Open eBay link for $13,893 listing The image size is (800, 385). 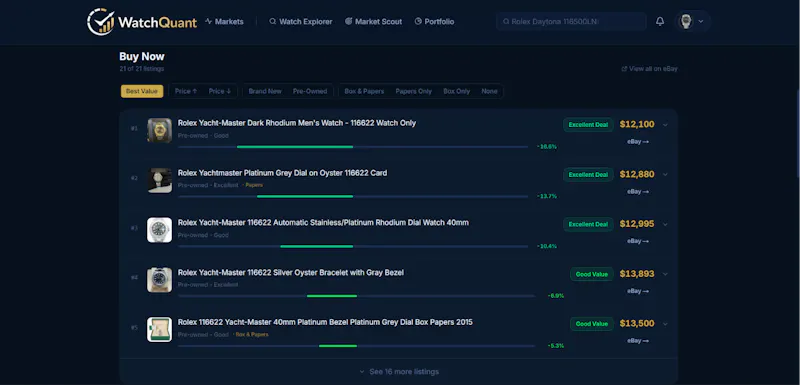[x=638, y=291]
